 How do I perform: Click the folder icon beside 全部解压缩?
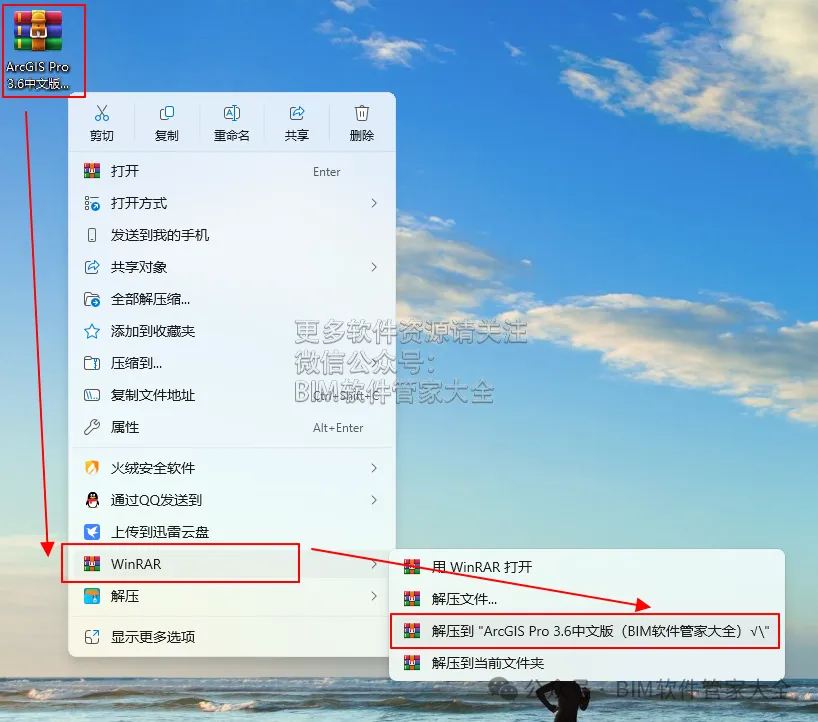[x=92, y=299]
